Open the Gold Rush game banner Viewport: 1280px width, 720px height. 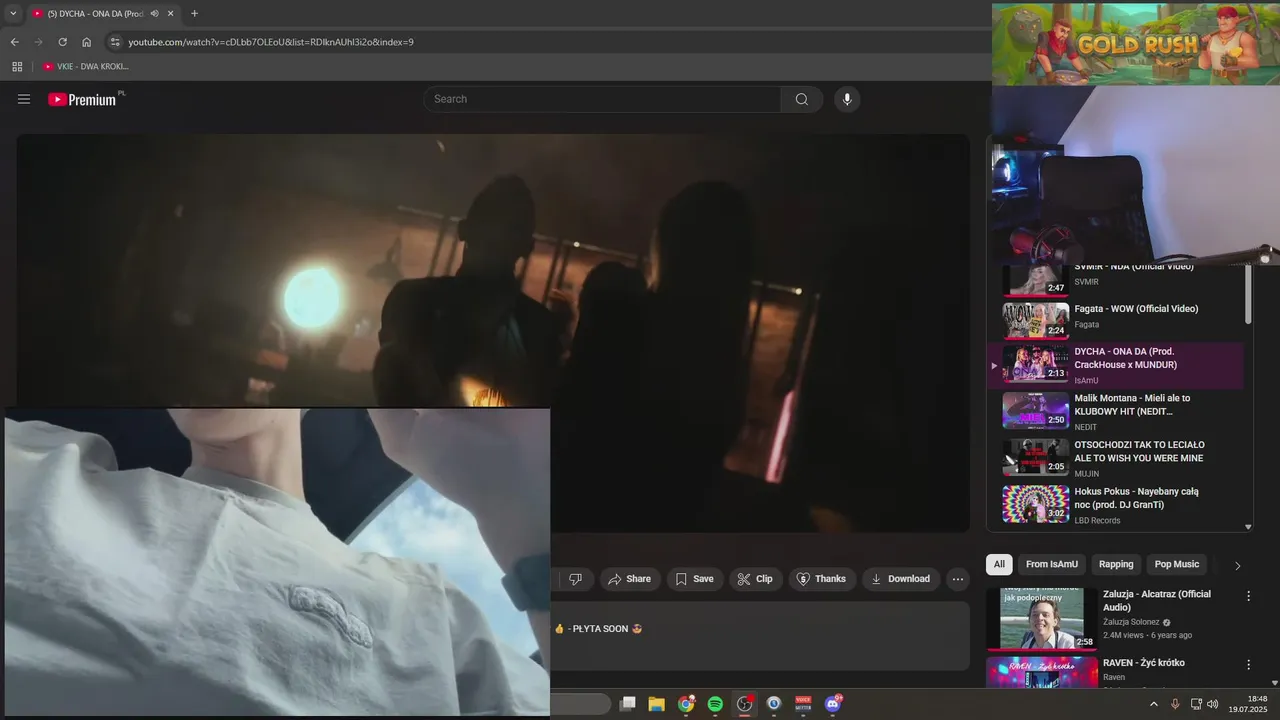pos(1136,44)
